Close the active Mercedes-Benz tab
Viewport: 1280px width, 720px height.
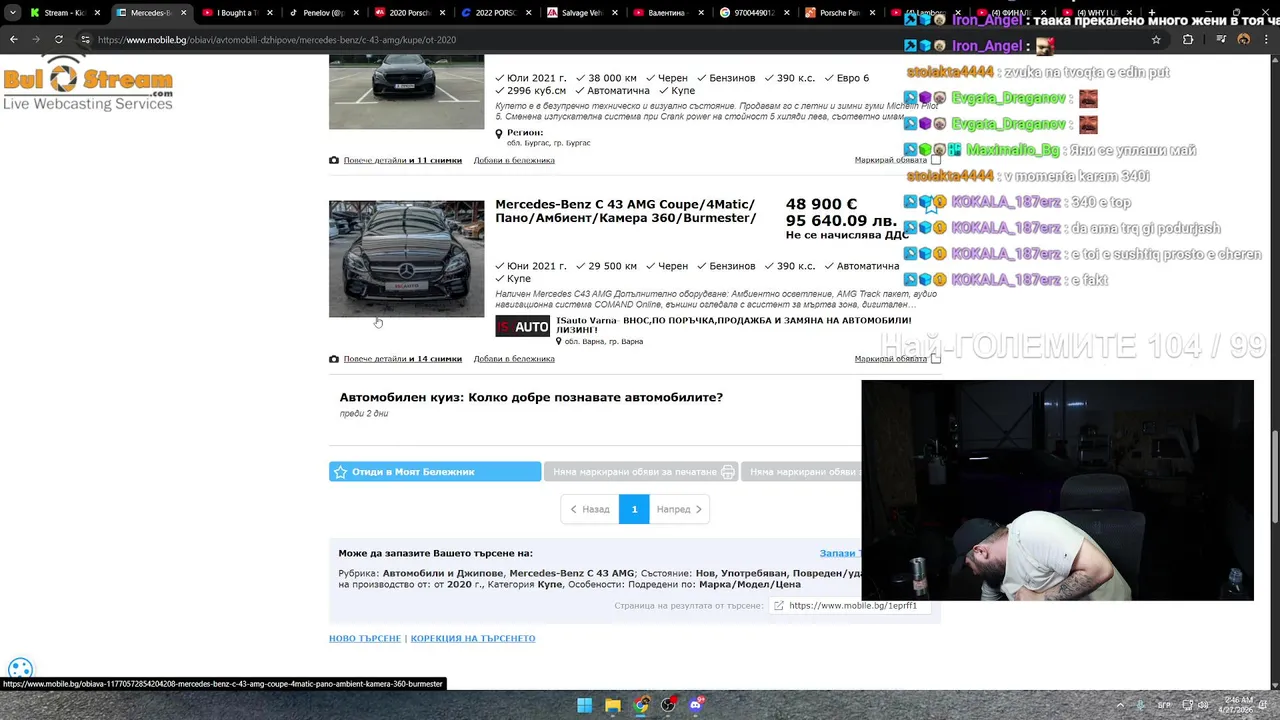[x=183, y=13]
